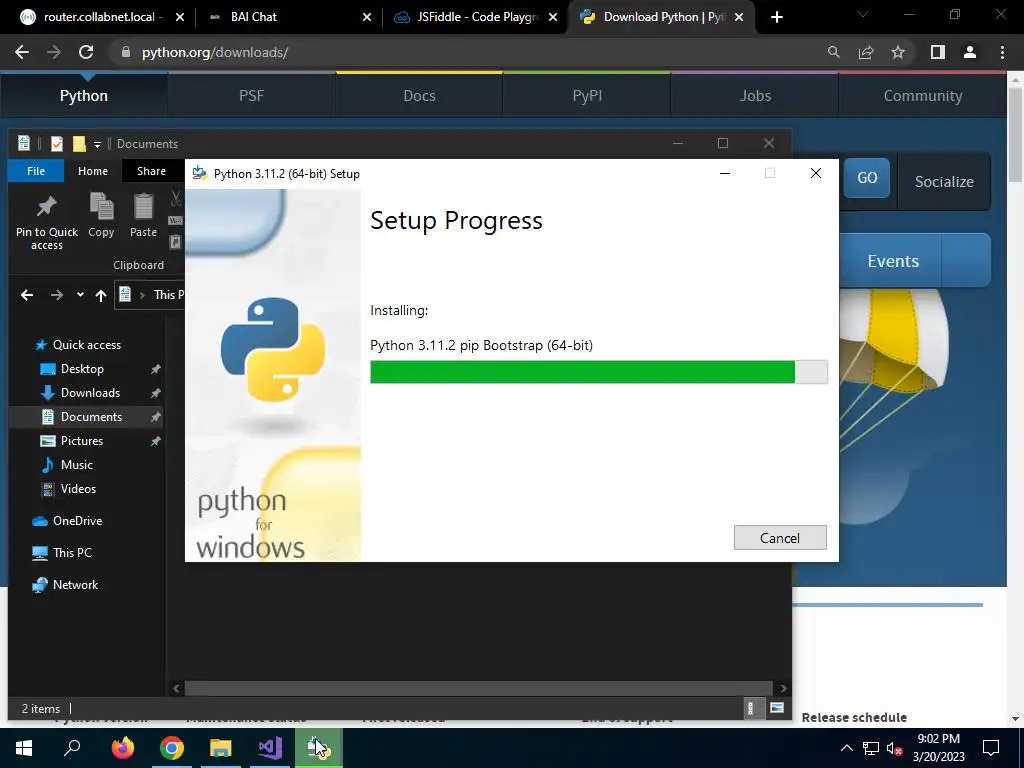Open the Socialize menu on python.org
This screenshot has height=768, width=1024.
[944, 182]
